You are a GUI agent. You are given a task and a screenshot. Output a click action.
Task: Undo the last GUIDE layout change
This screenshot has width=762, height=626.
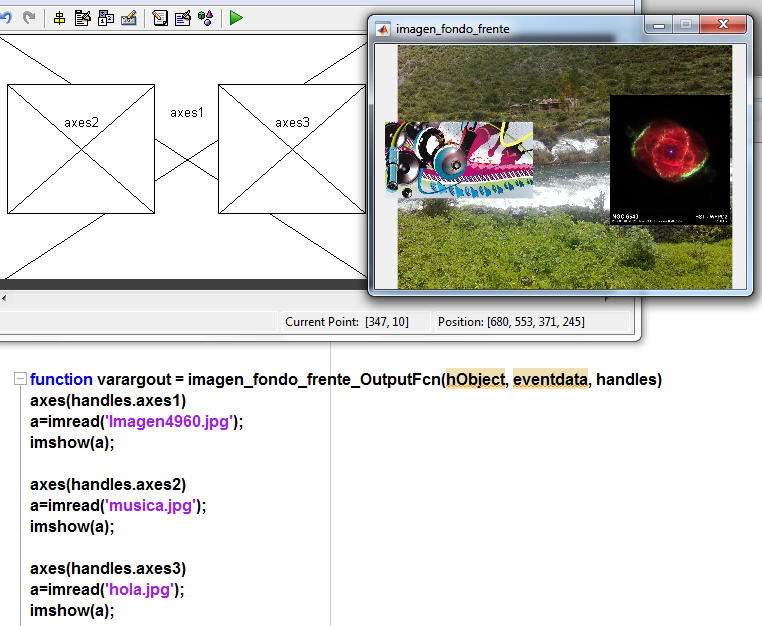coord(5,18)
